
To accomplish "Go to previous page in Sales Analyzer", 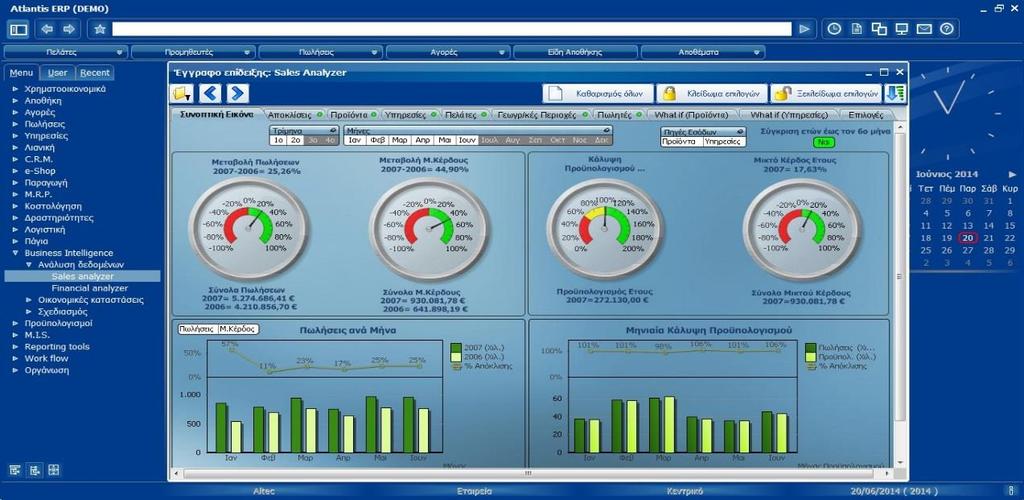I will click(210, 93).
